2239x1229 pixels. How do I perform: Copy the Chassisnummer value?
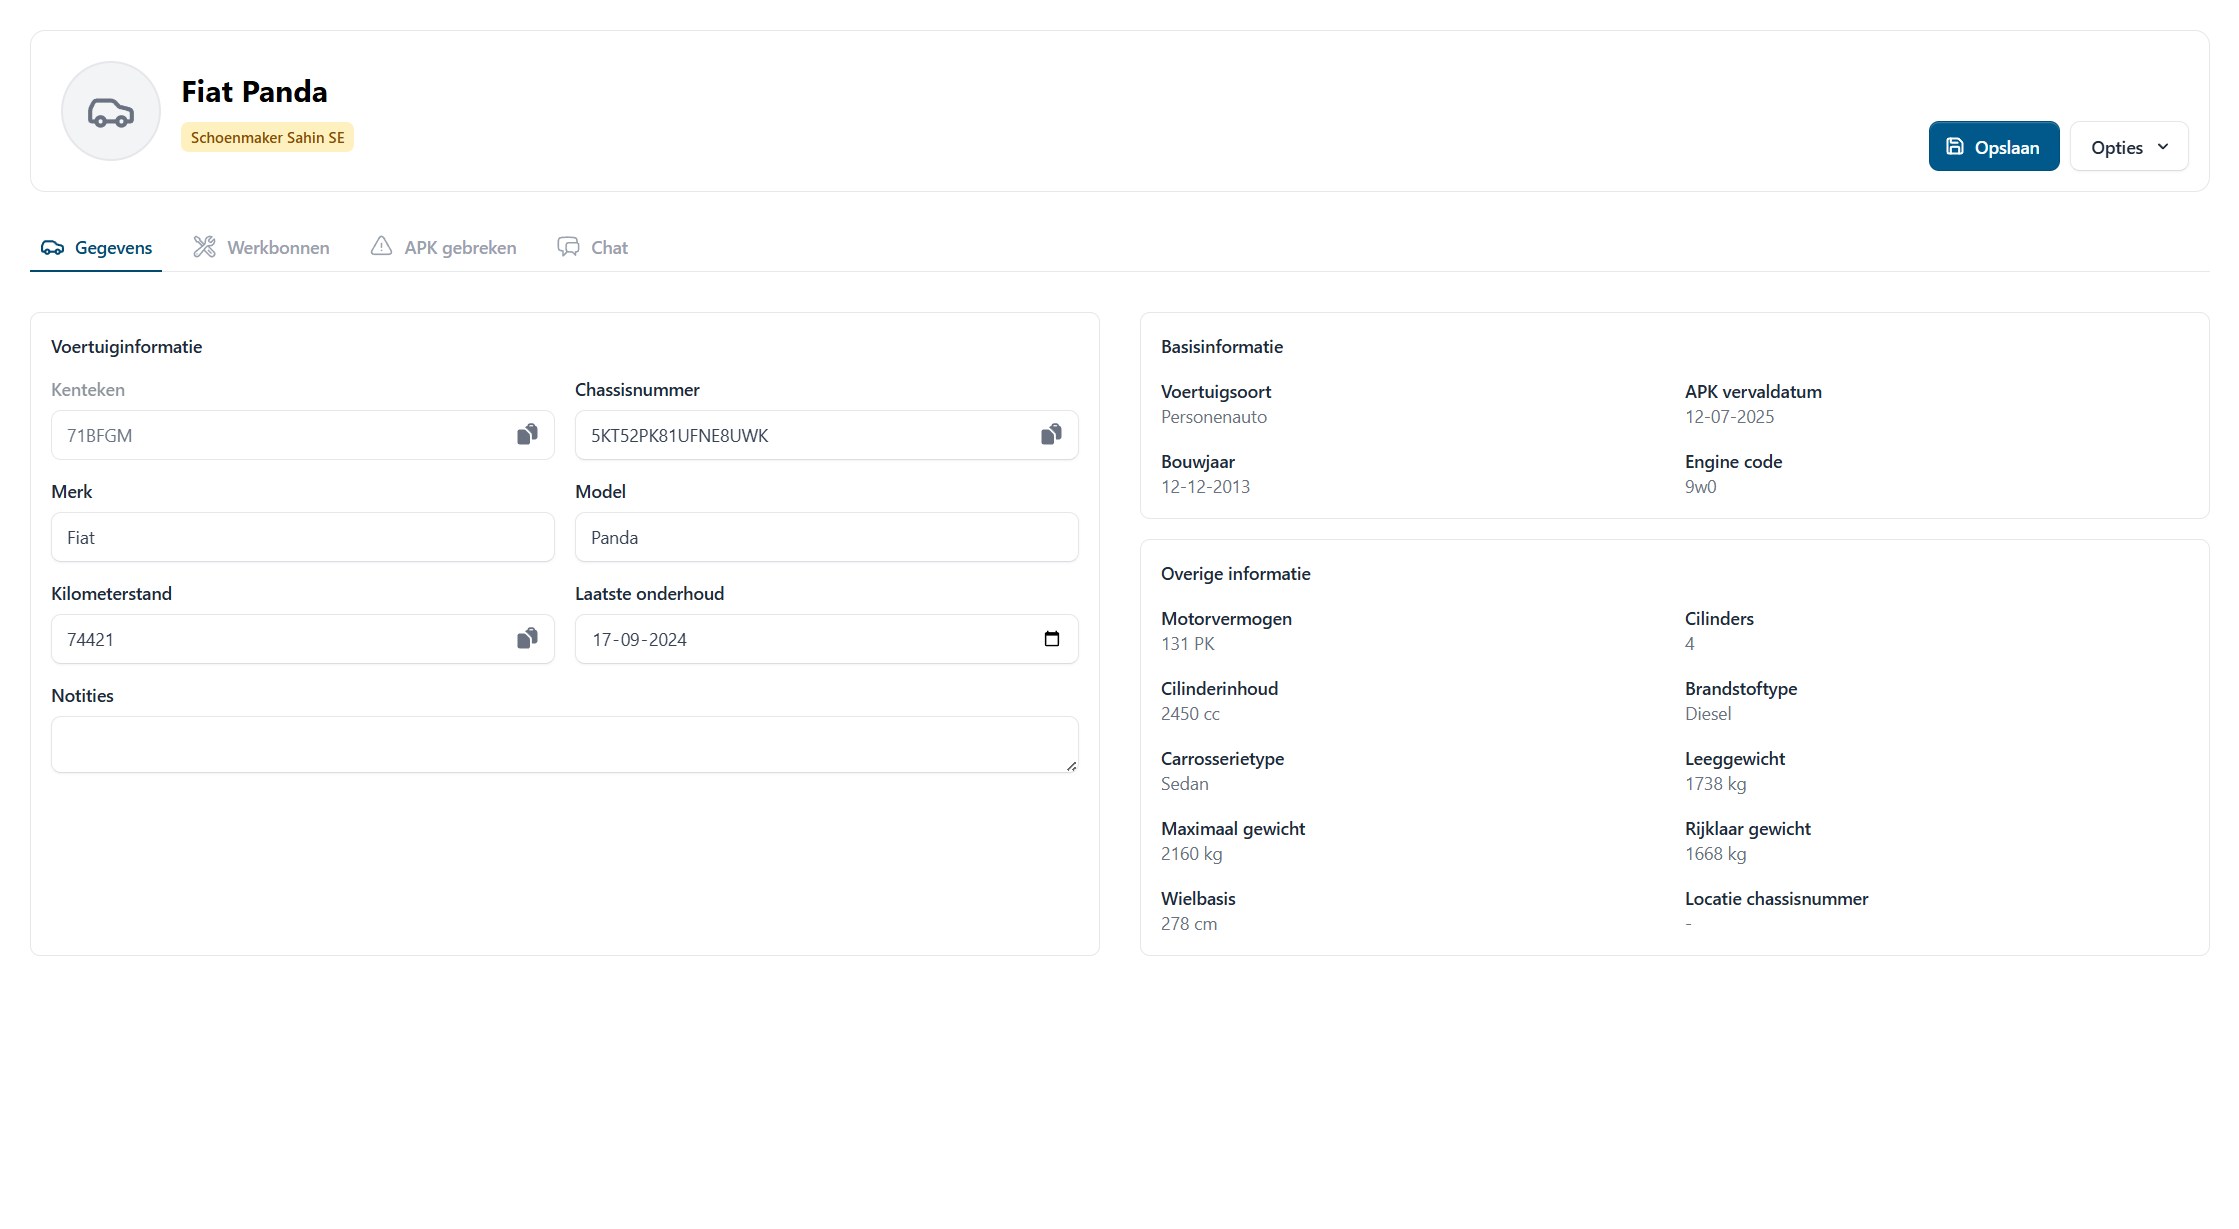click(x=1051, y=434)
